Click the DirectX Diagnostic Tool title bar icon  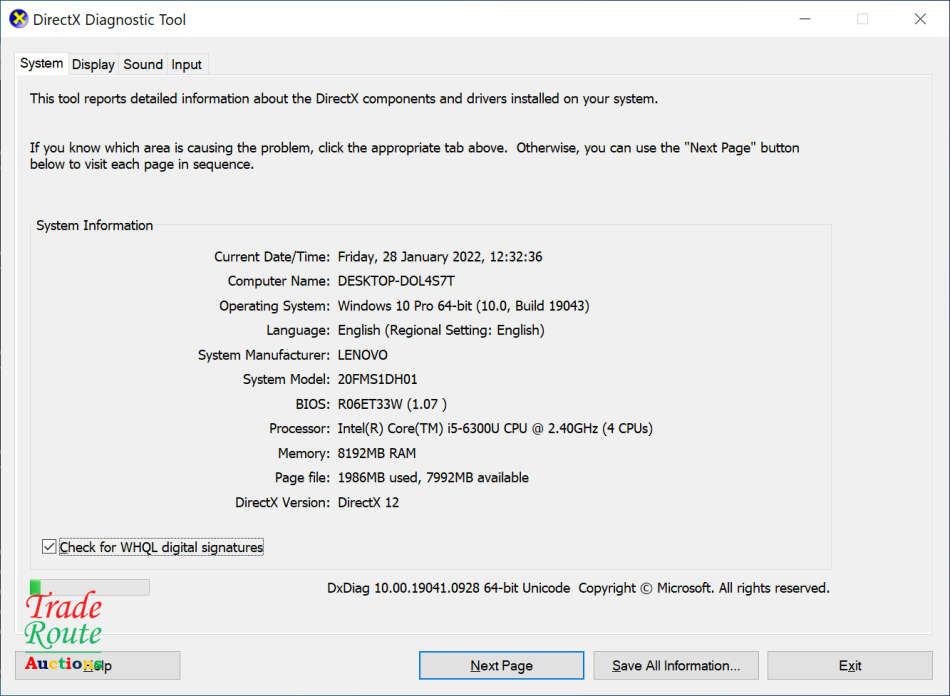coord(18,18)
